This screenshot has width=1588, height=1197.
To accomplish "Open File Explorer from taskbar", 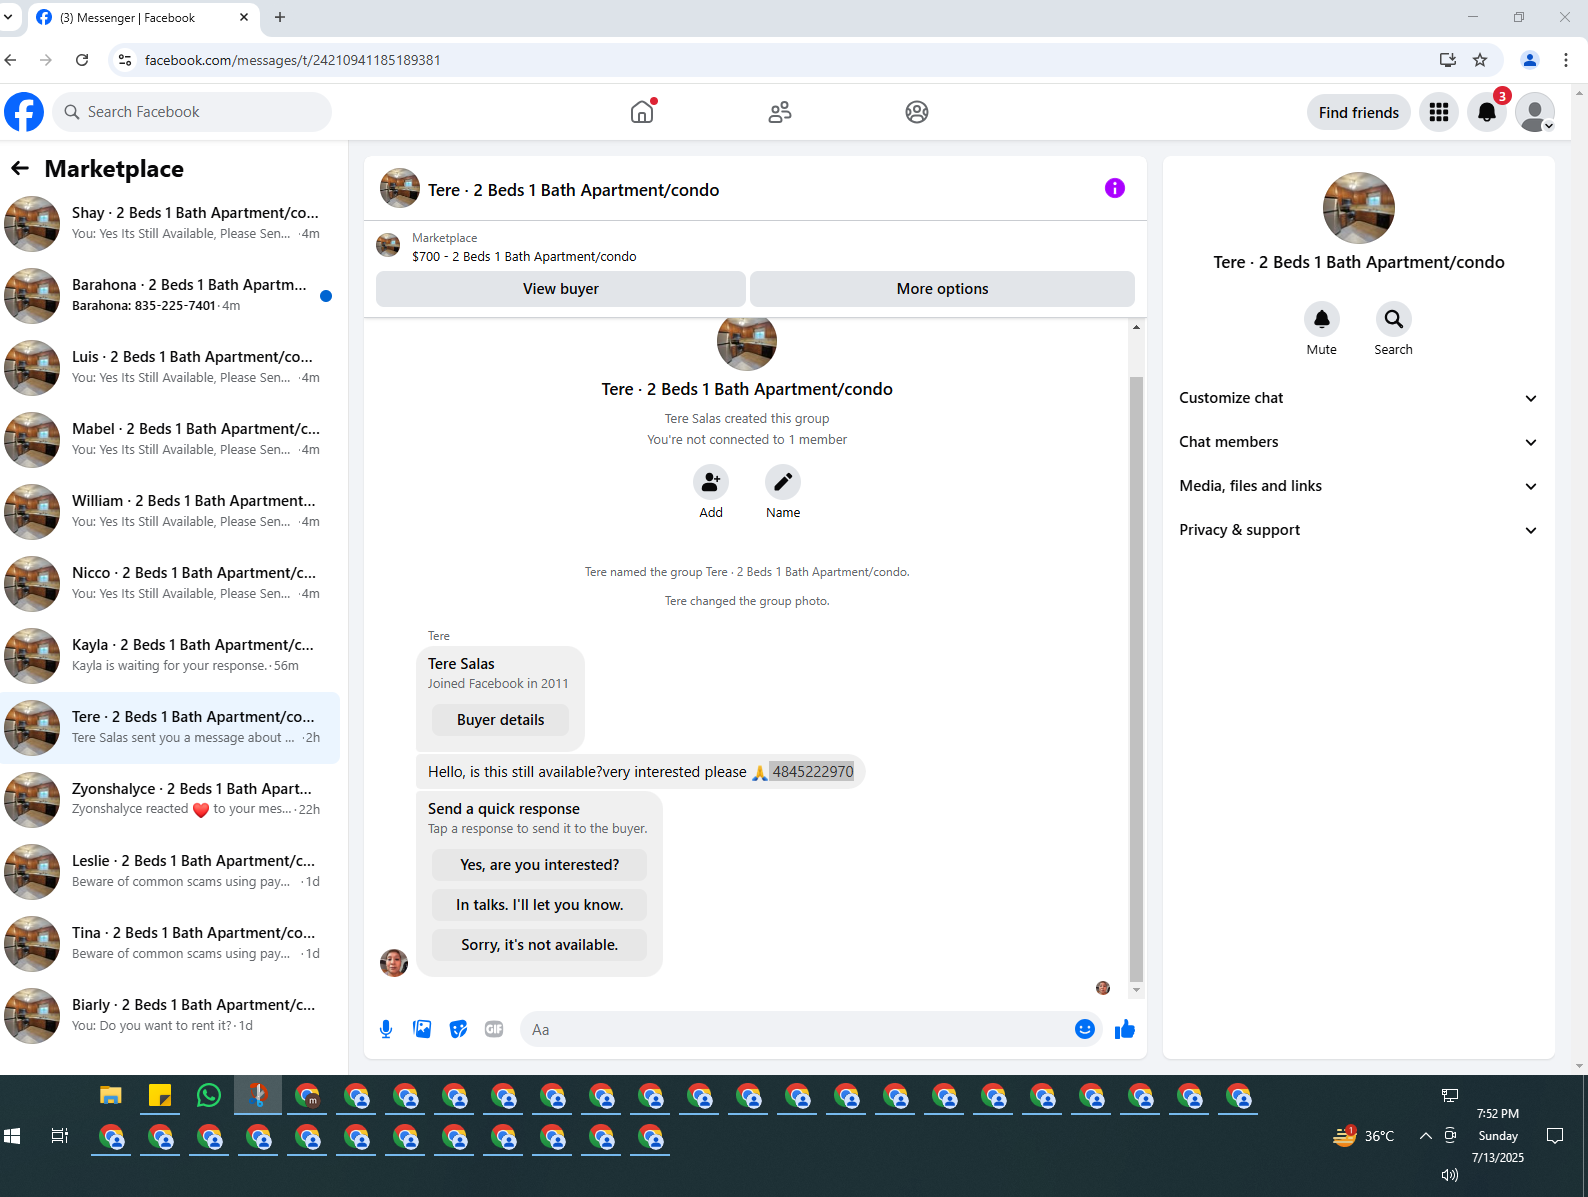I will coord(111,1096).
